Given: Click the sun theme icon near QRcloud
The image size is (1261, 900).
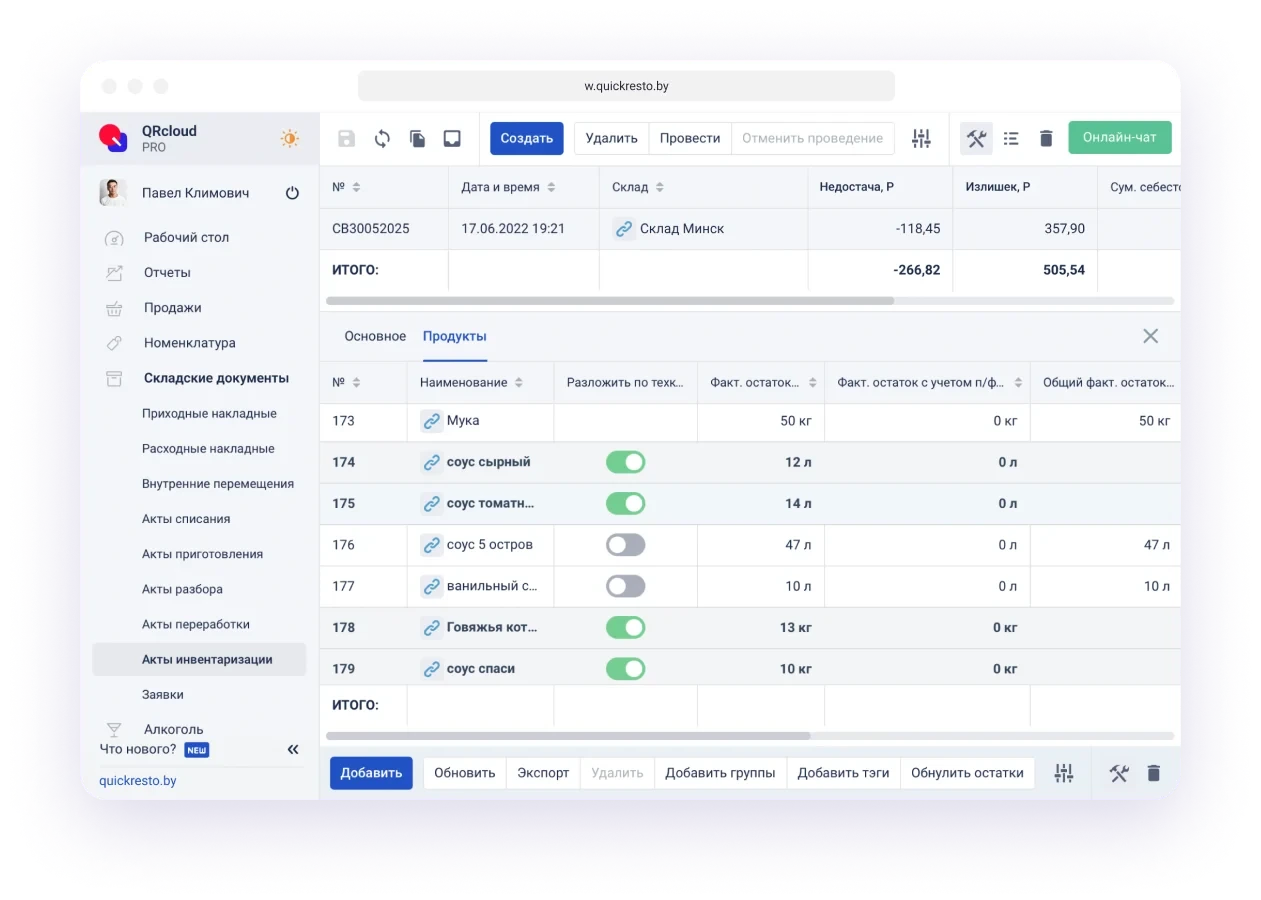Looking at the screenshot, I should (x=290, y=139).
